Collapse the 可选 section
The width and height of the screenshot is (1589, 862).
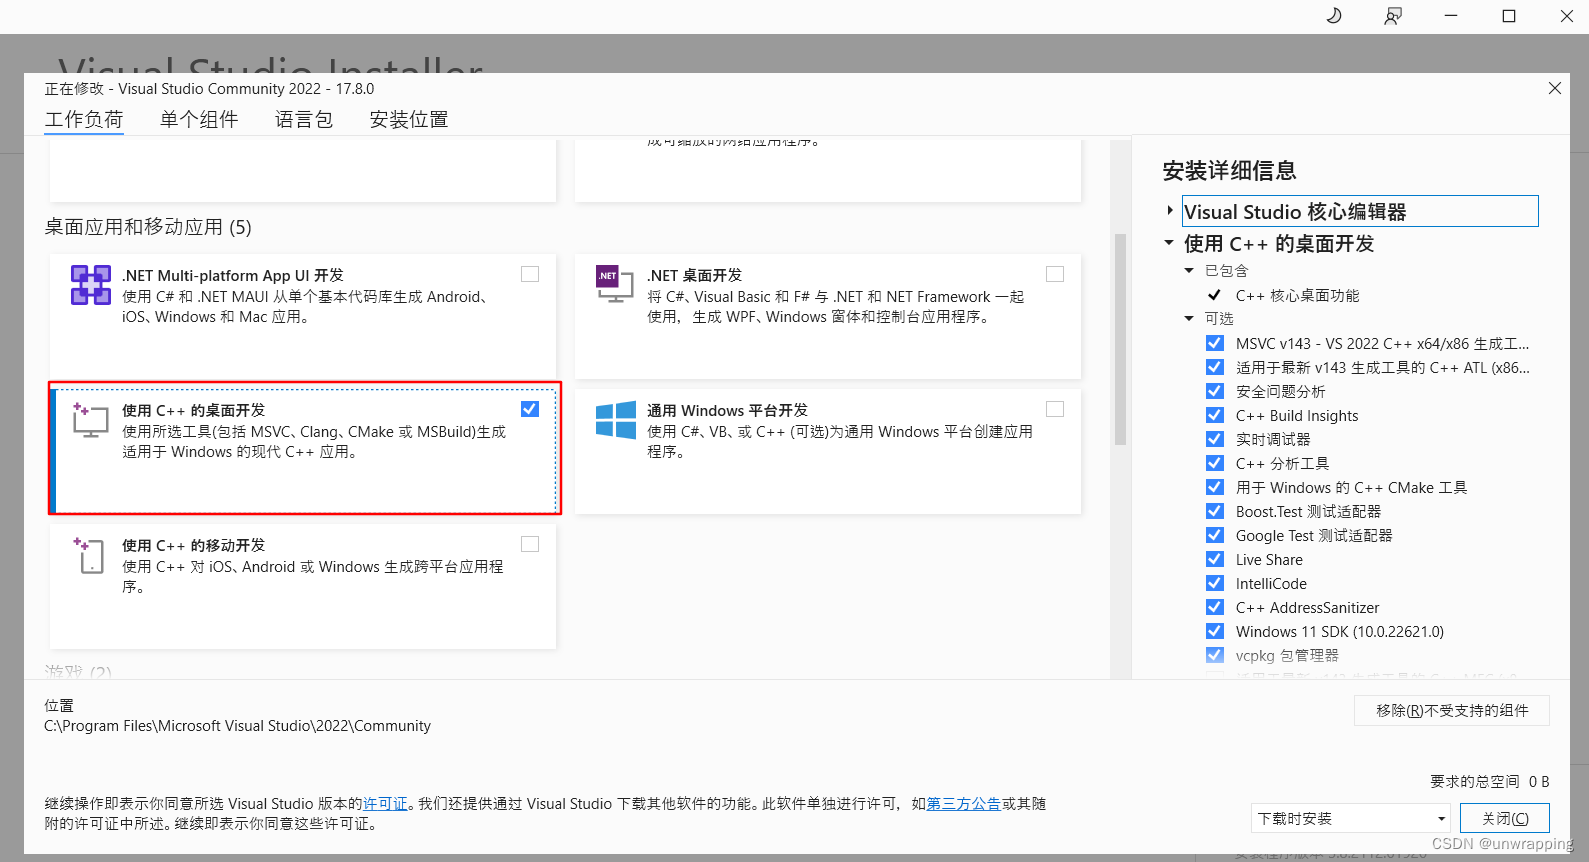tap(1189, 318)
